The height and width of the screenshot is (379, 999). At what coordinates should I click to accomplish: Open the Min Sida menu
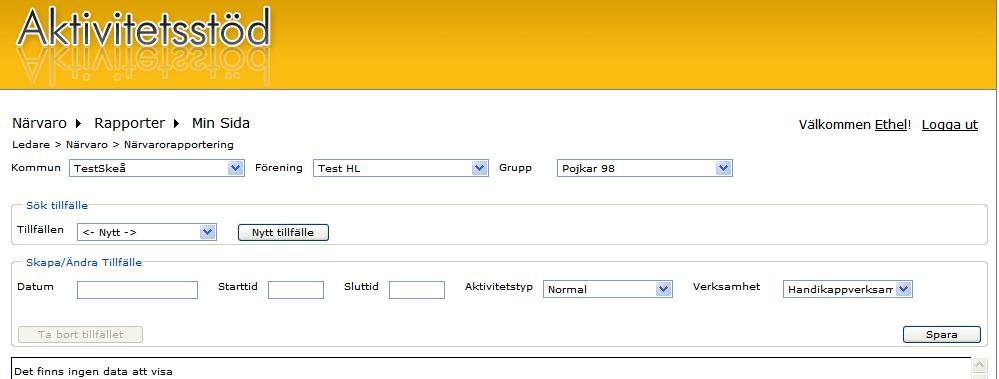pos(220,123)
